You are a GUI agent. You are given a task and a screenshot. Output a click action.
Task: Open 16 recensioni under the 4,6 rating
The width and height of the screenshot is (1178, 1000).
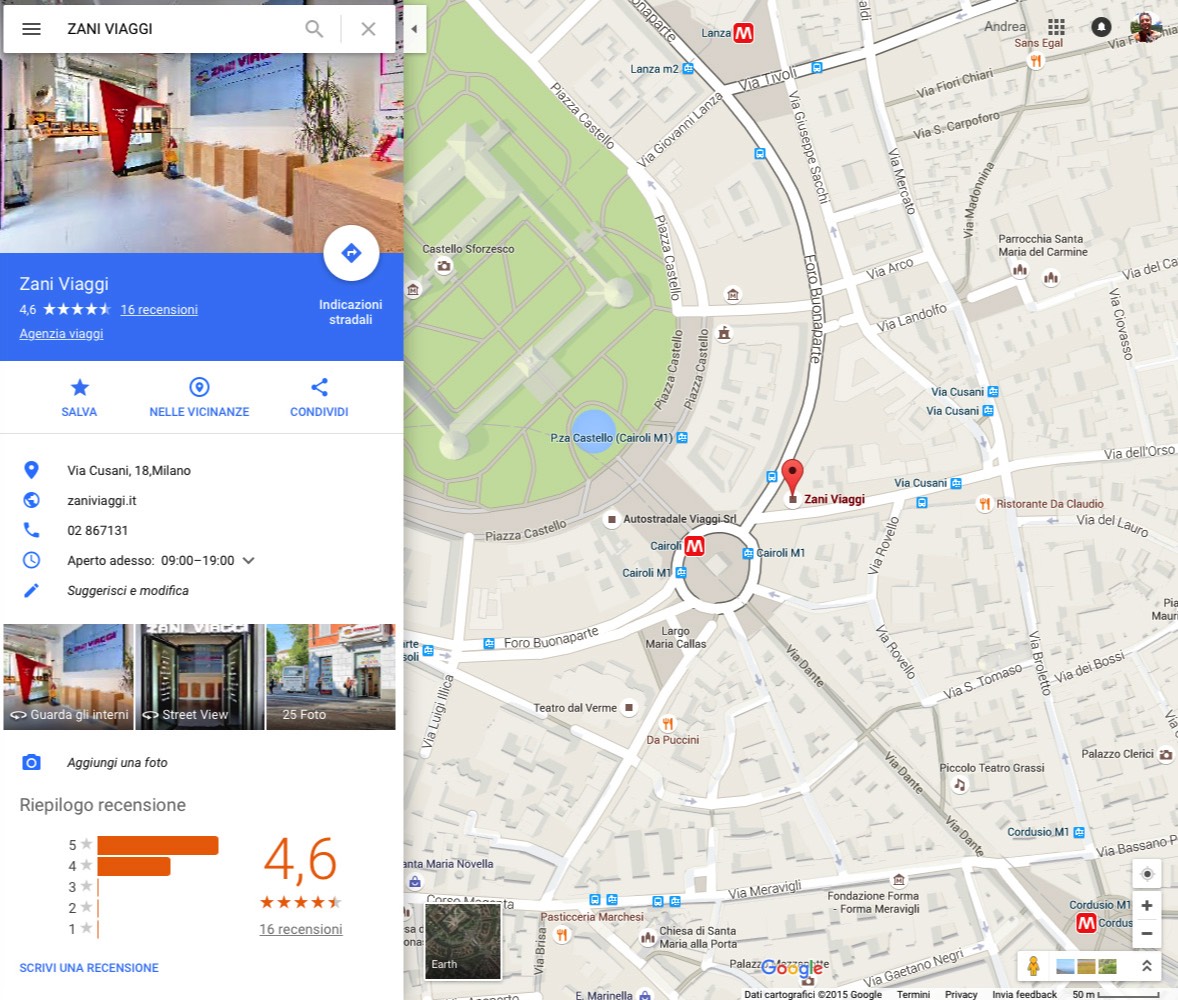click(x=301, y=929)
